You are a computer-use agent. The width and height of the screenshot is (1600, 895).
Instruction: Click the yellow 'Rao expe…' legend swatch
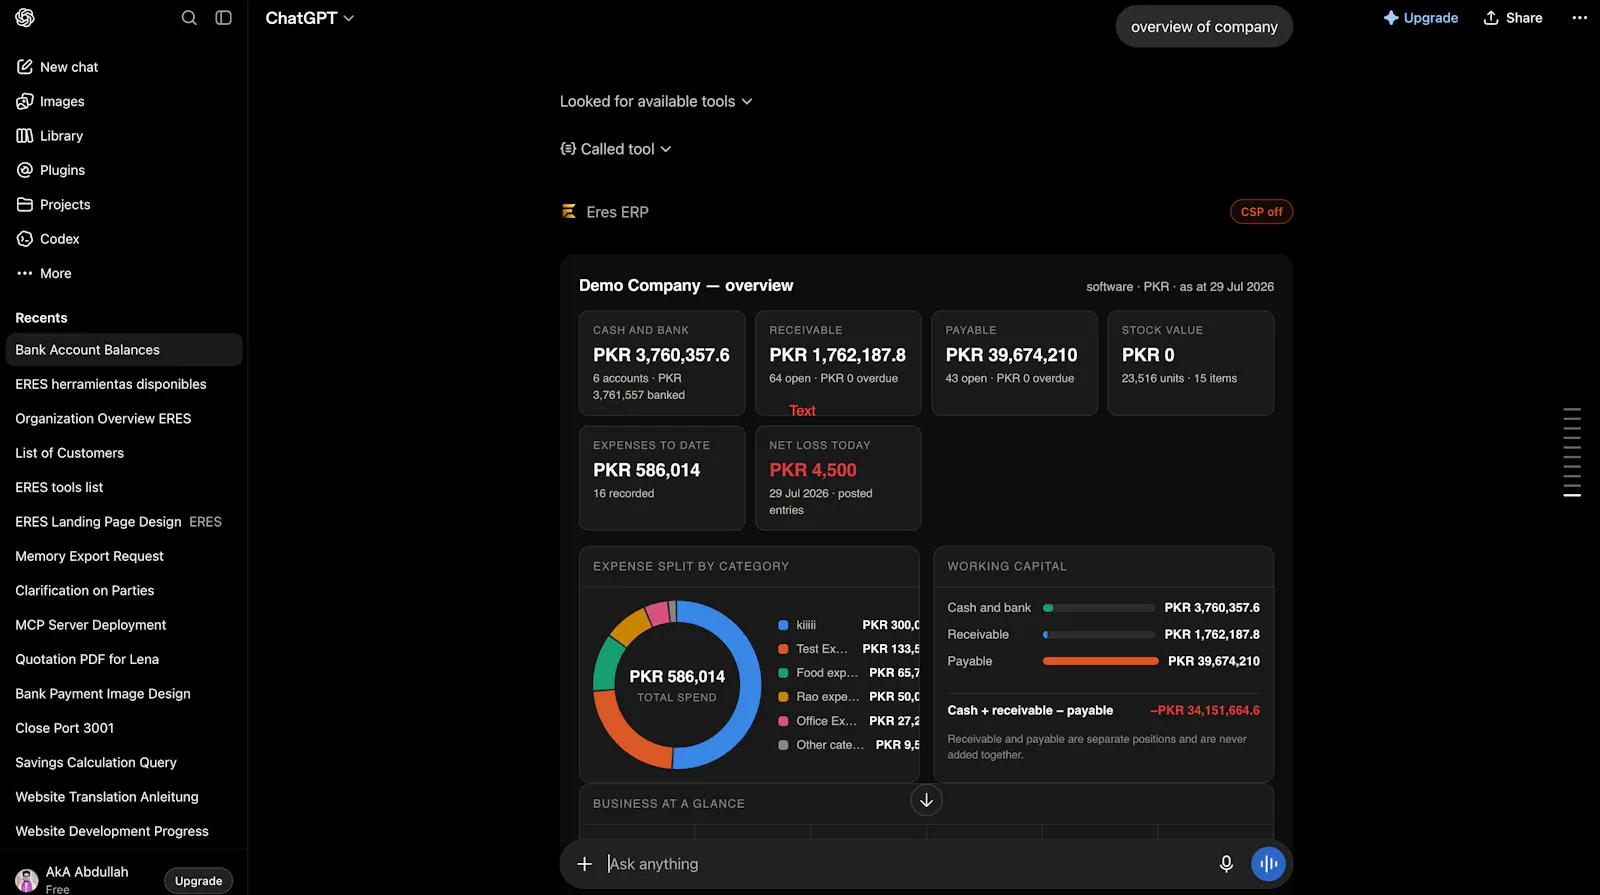click(784, 697)
